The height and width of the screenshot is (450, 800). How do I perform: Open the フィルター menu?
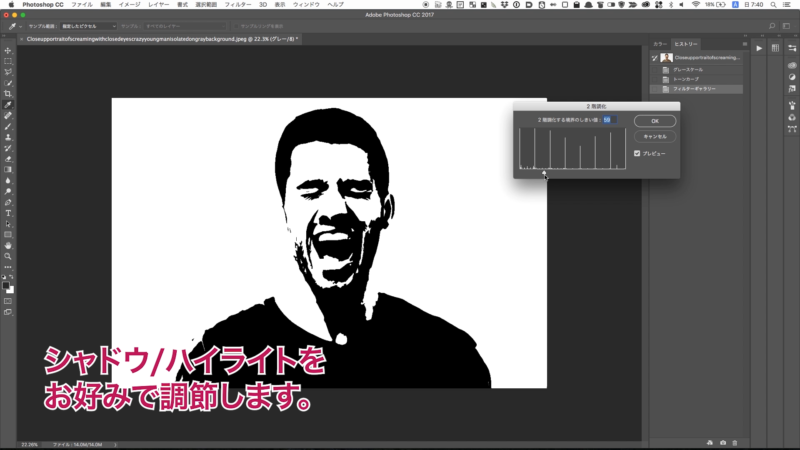click(x=238, y=5)
